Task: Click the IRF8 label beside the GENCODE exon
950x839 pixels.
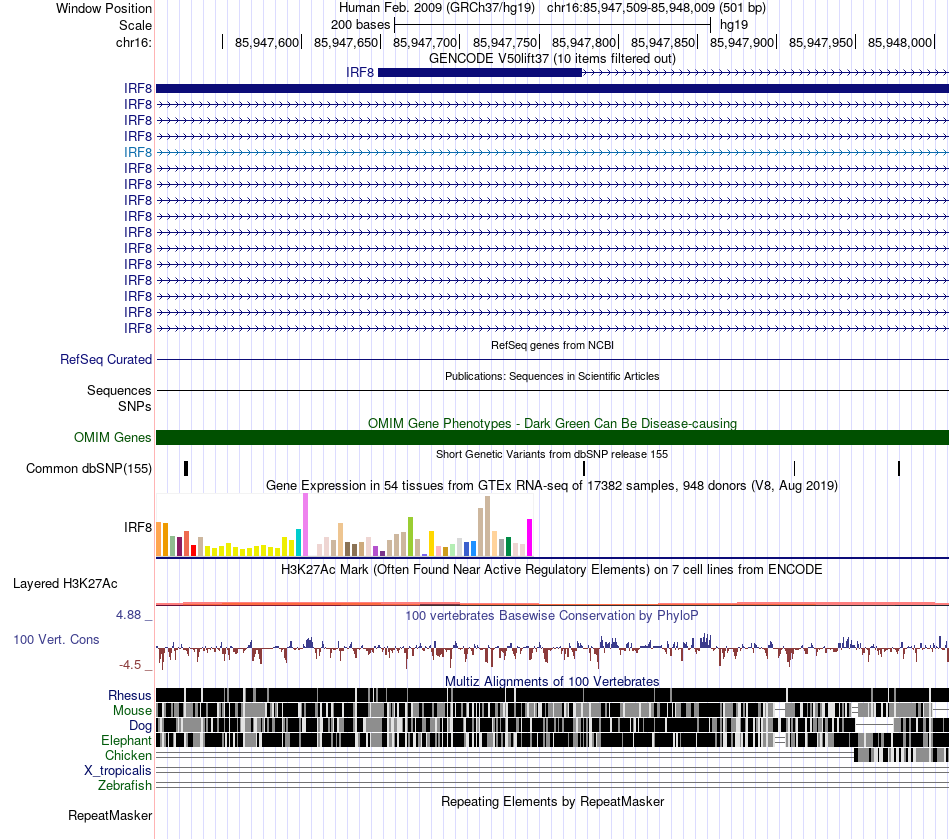Action: 360,73
